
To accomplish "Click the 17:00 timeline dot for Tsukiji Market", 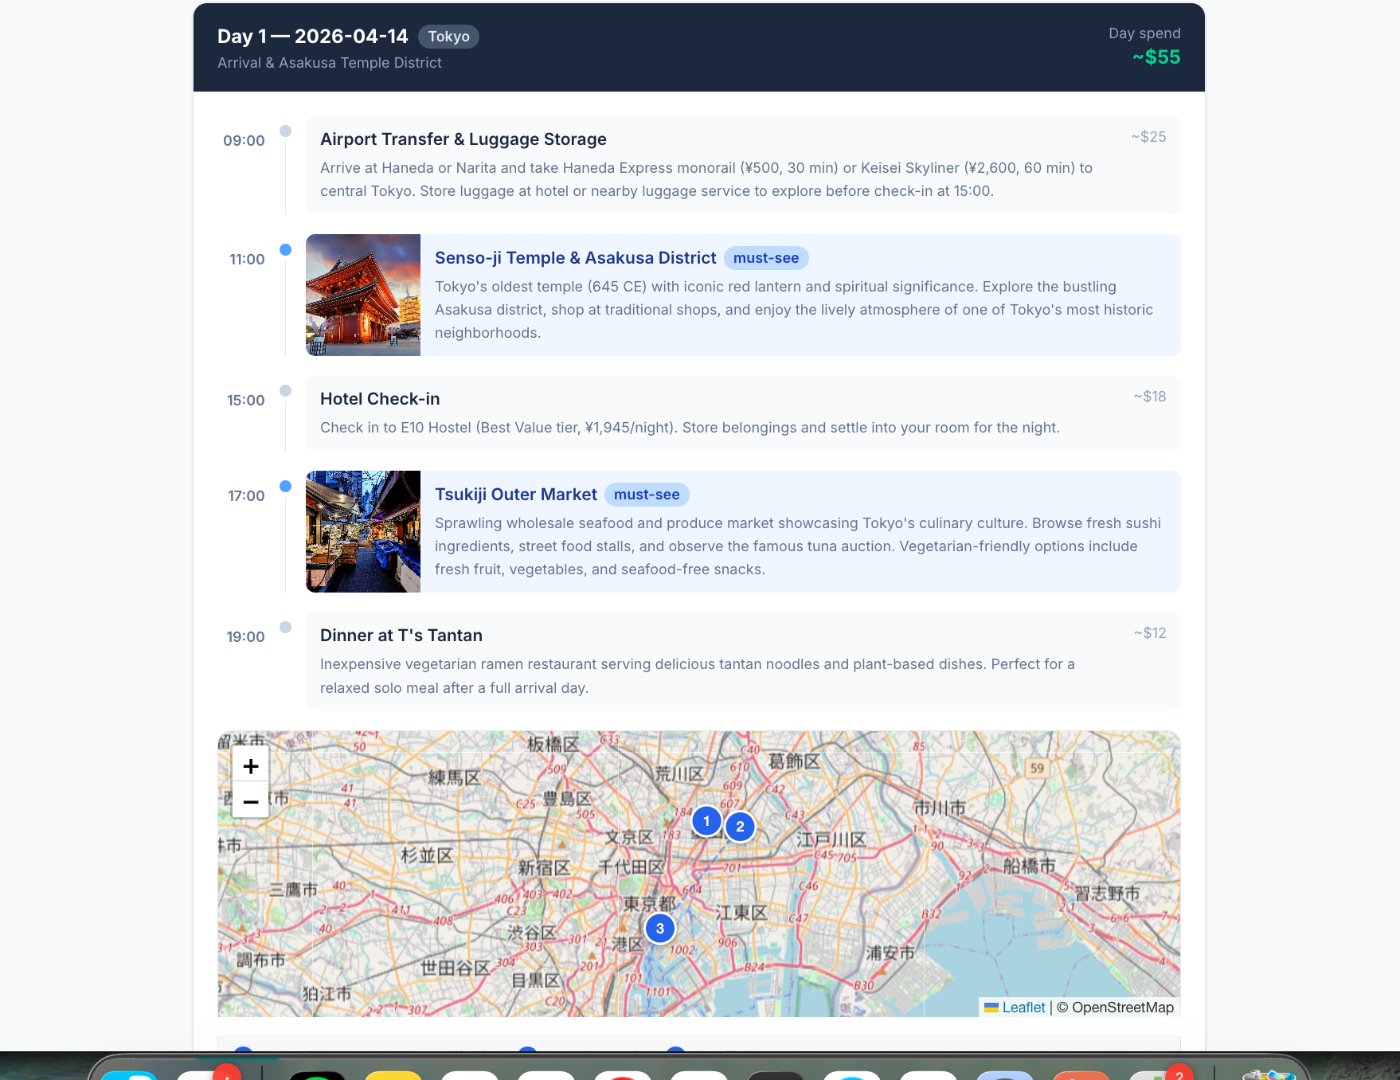I will pos(285,486).
